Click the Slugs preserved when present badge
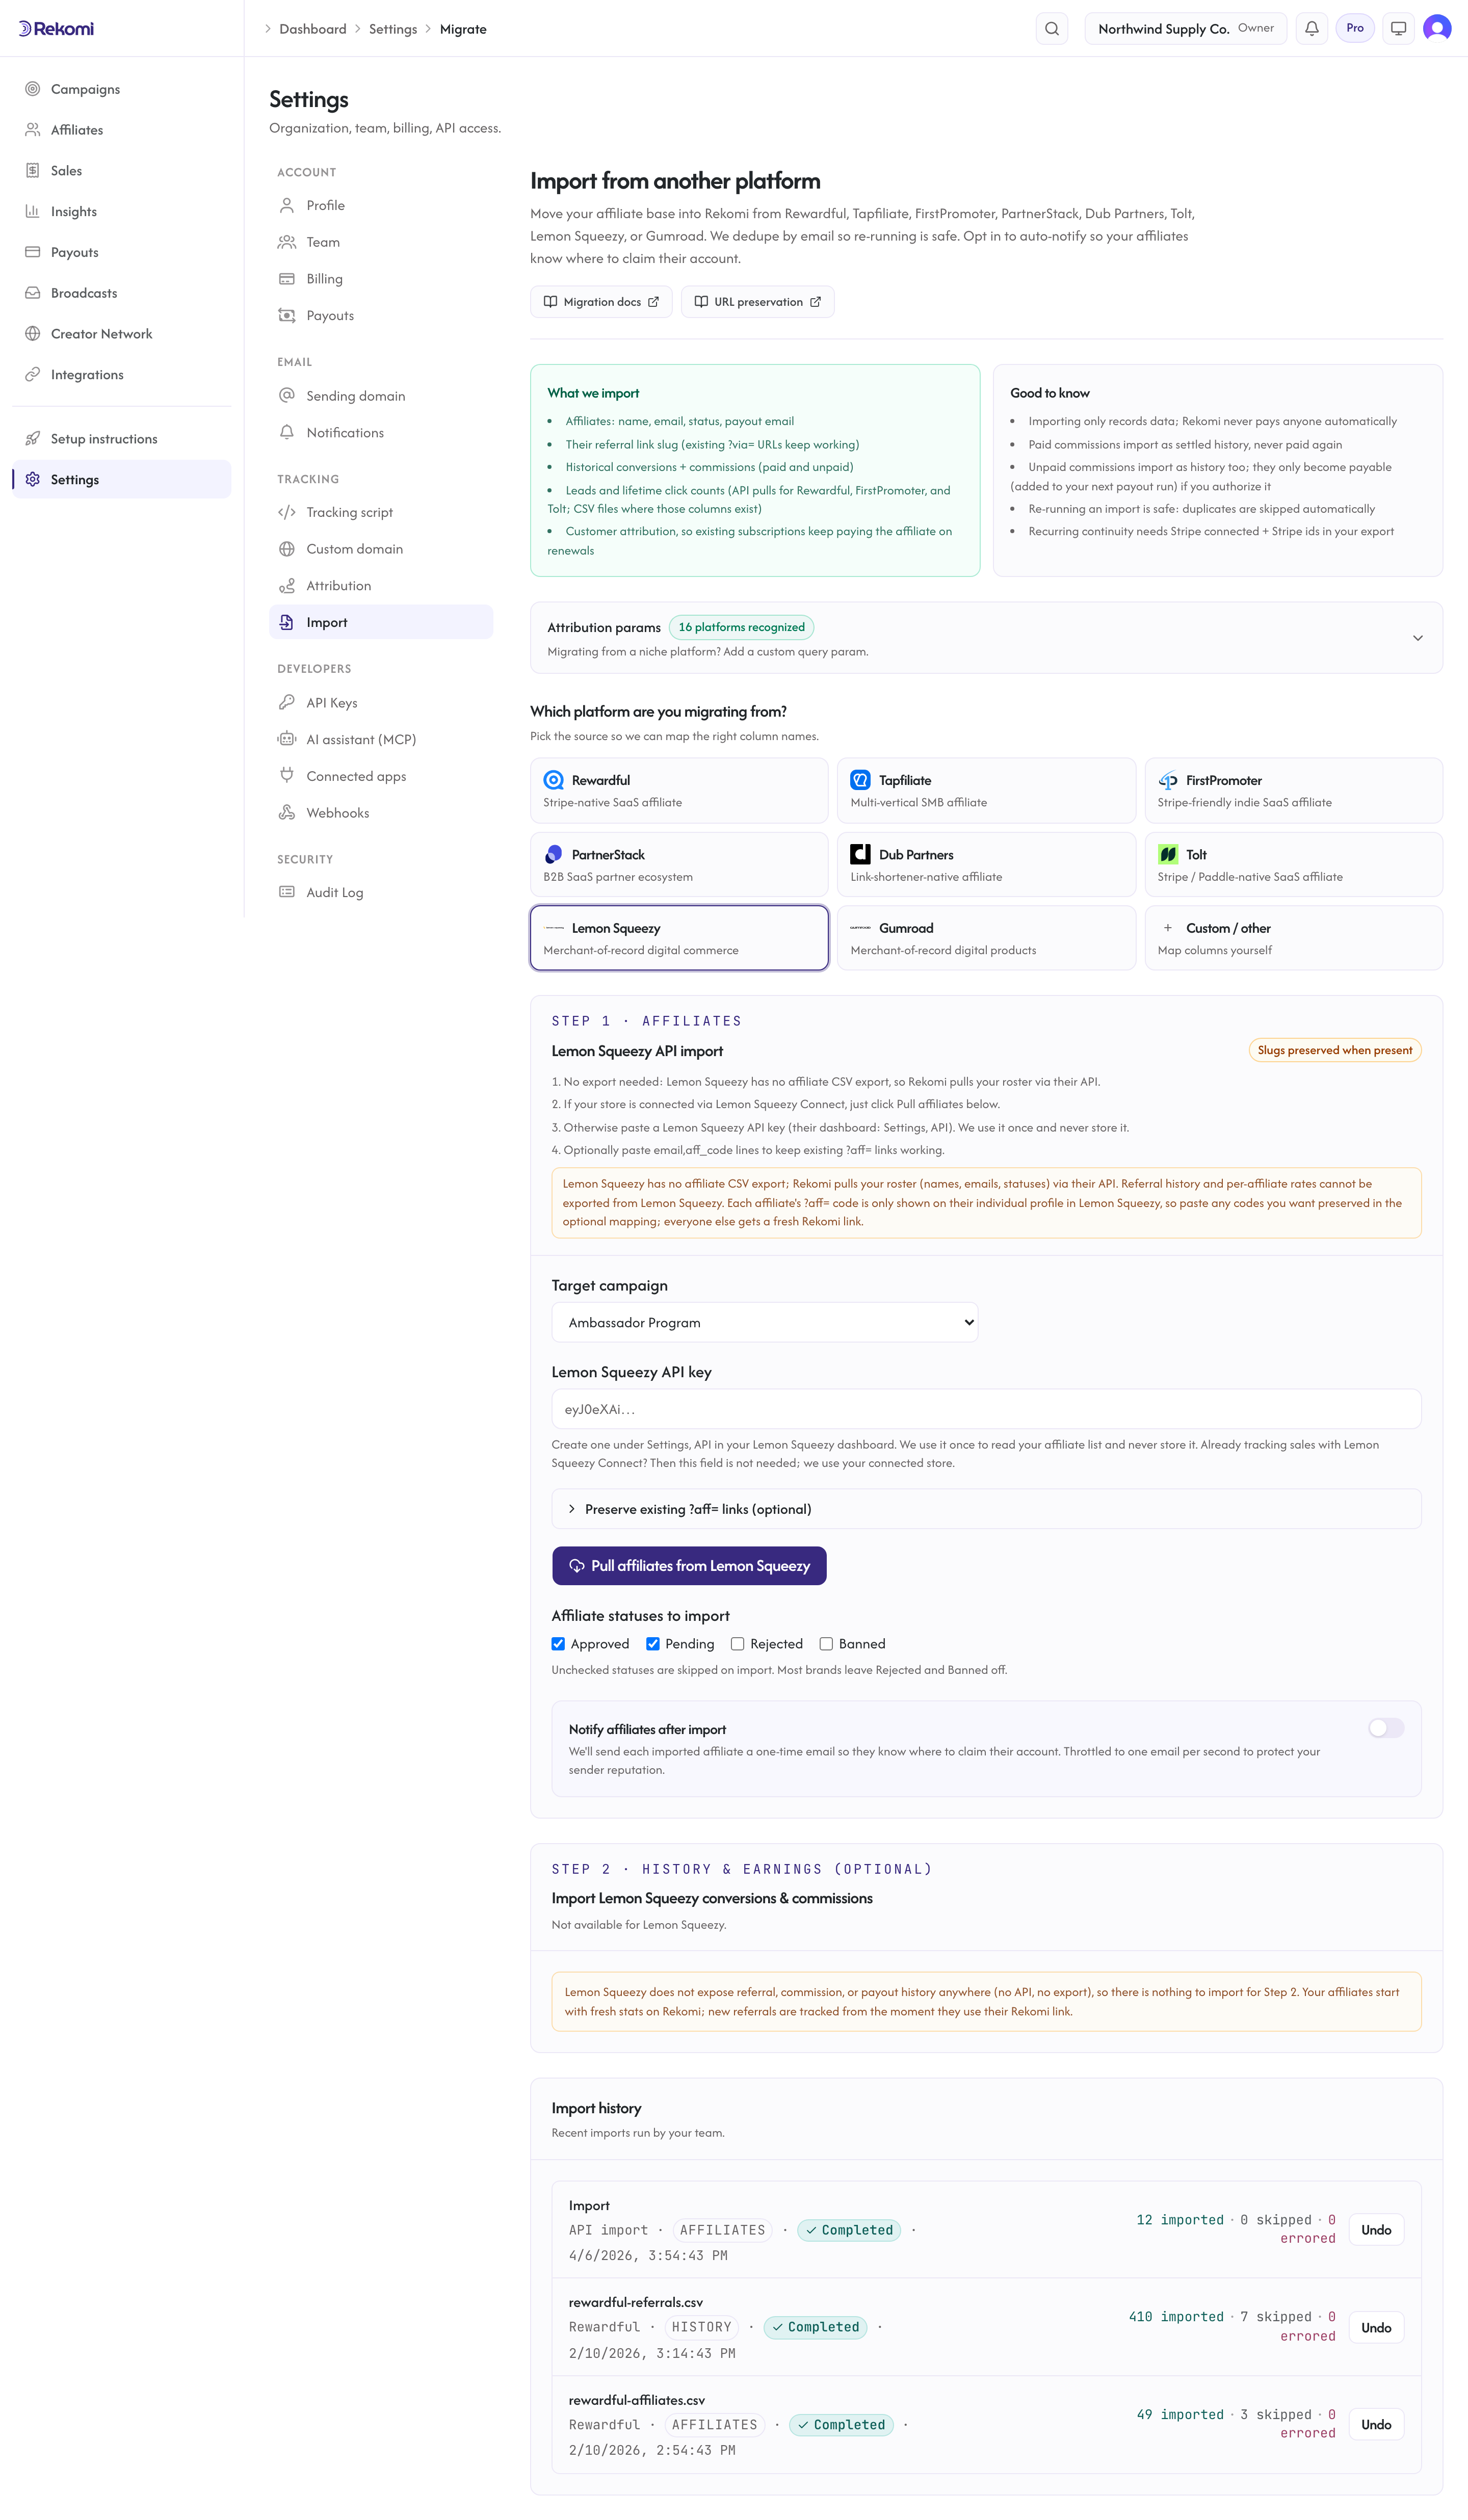The width and height of the screenshot is (1468, 2520). pyautogui.click(x=1335, y=1050)
